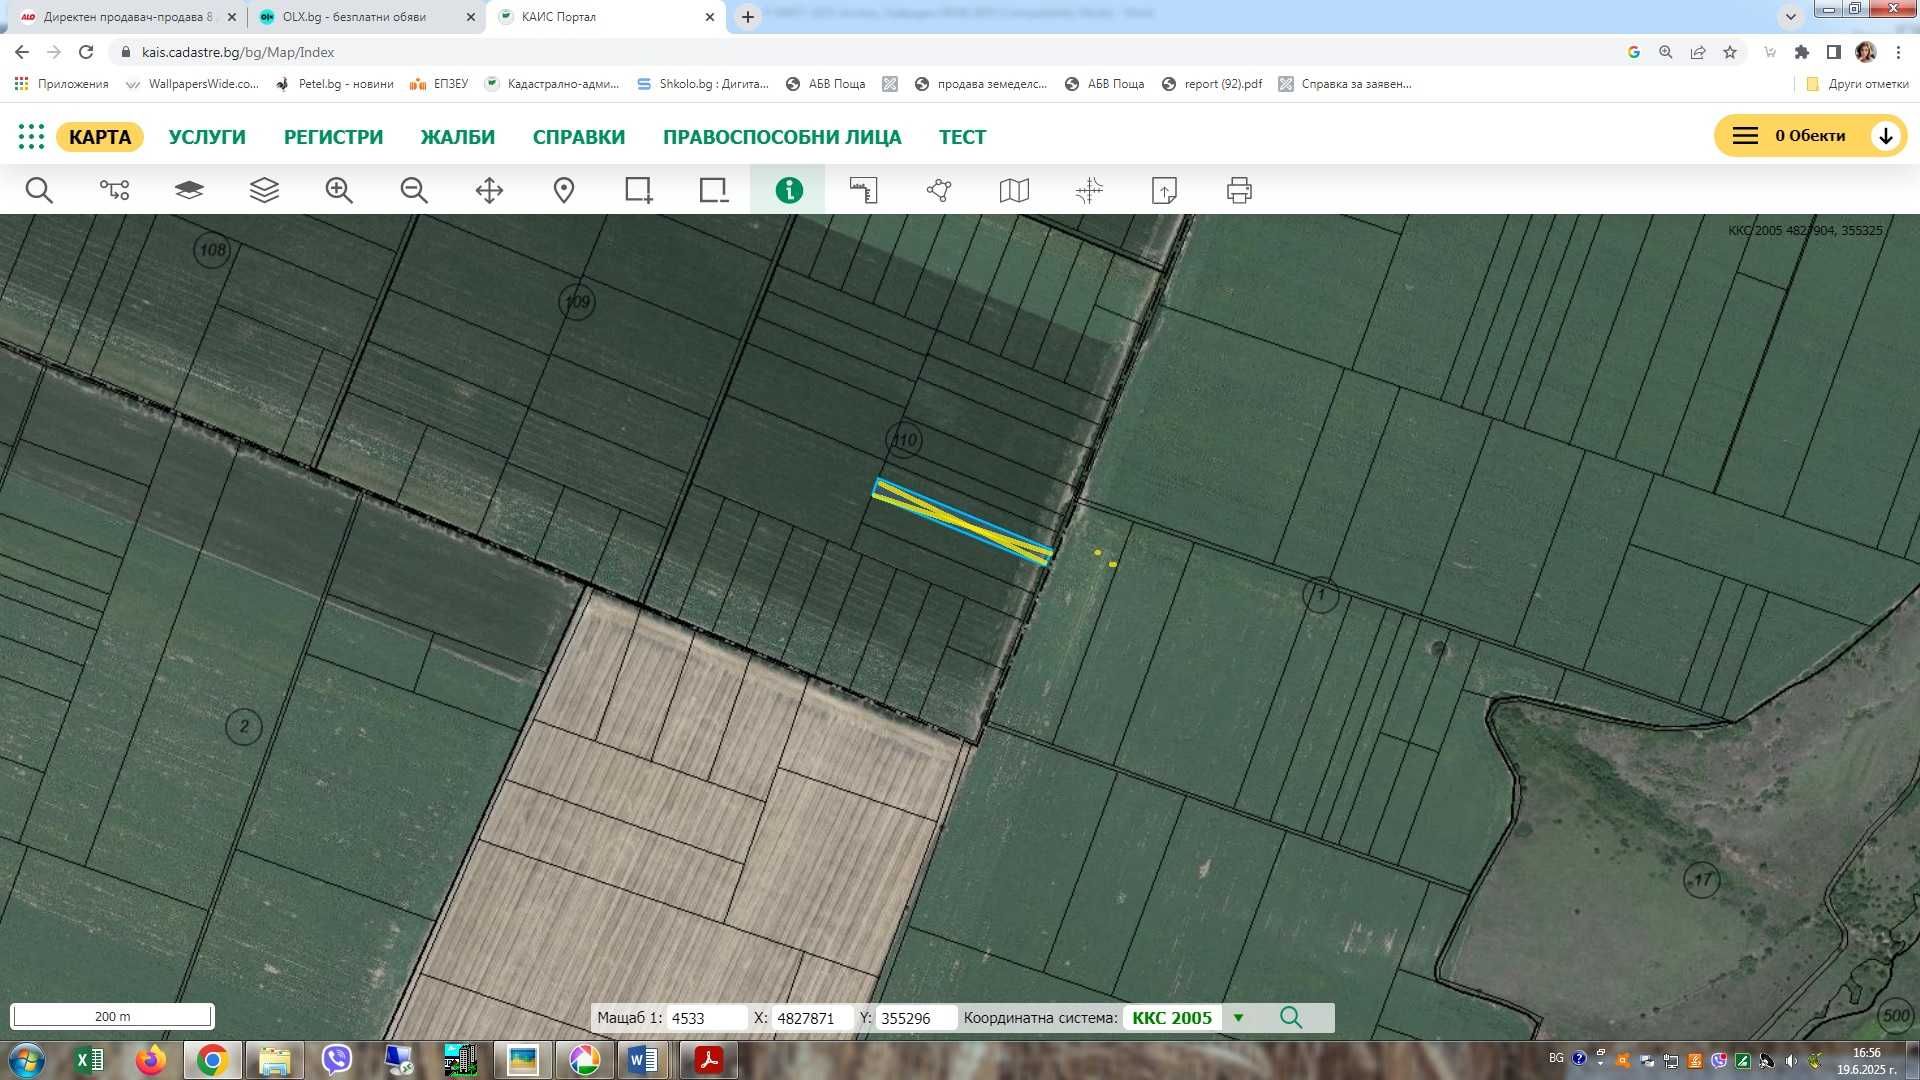Open the СПРАВКИ menu item
1920x1080 pixels.
click(578, 137)
